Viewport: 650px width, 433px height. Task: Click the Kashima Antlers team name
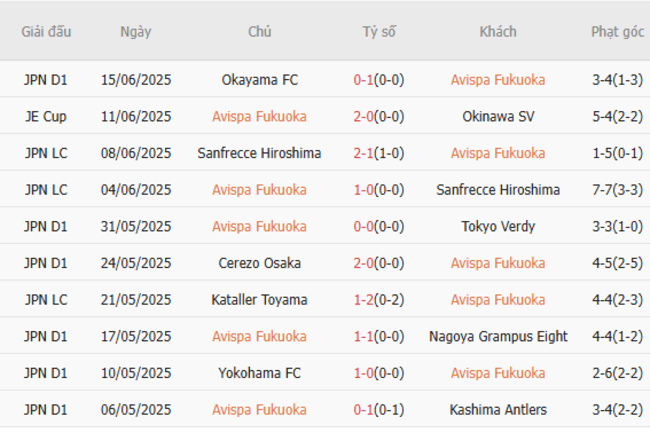498,410
